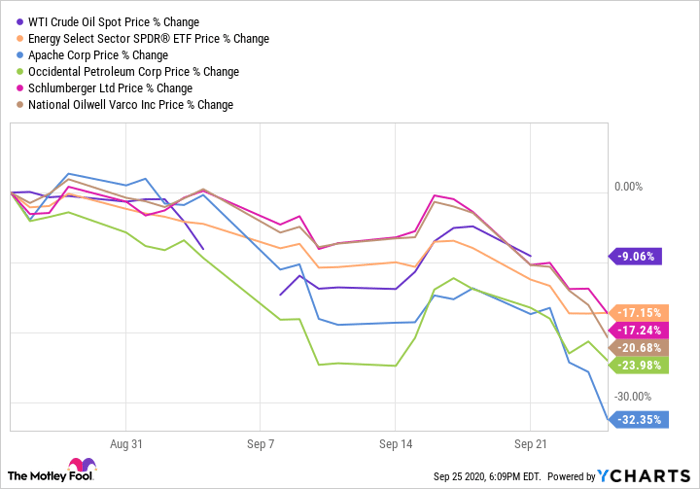Click the 0.00% y-axis label
This screenshot has width=700, height=489.
coord(627,187)
